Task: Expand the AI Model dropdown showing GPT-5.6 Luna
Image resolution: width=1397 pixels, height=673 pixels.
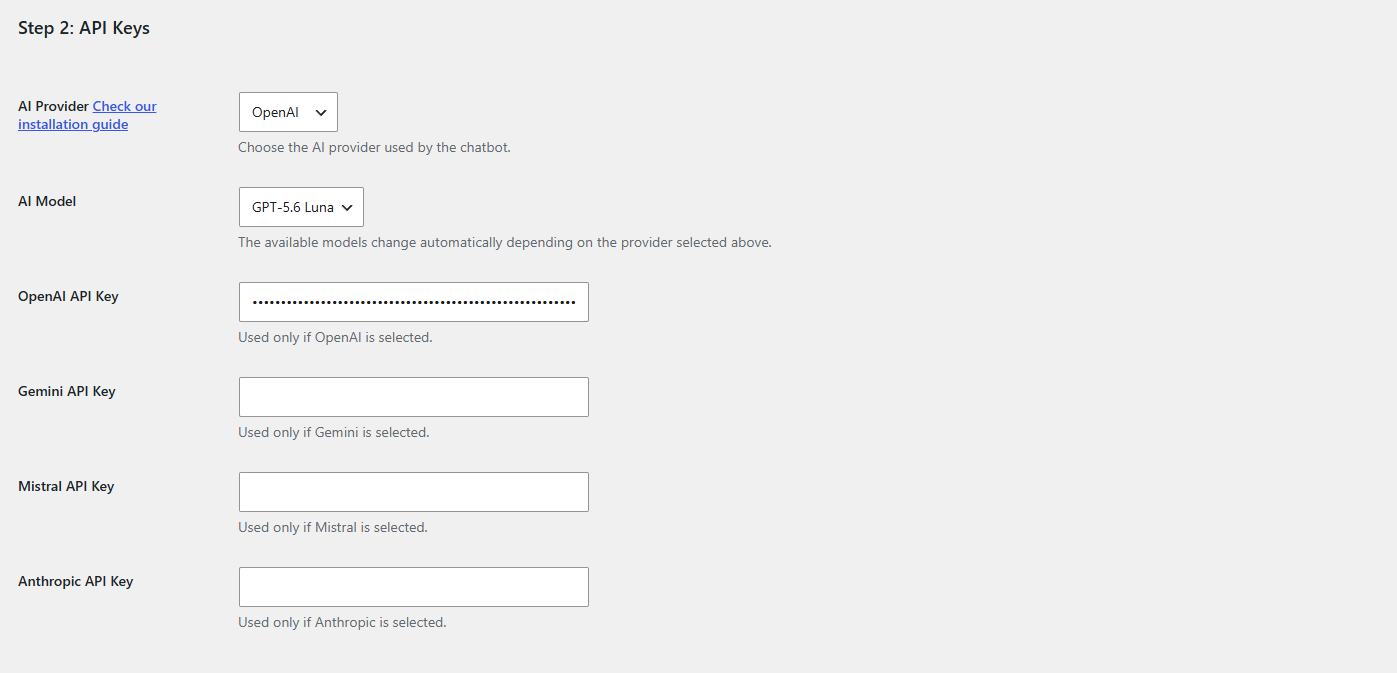Action: [301, 207]
